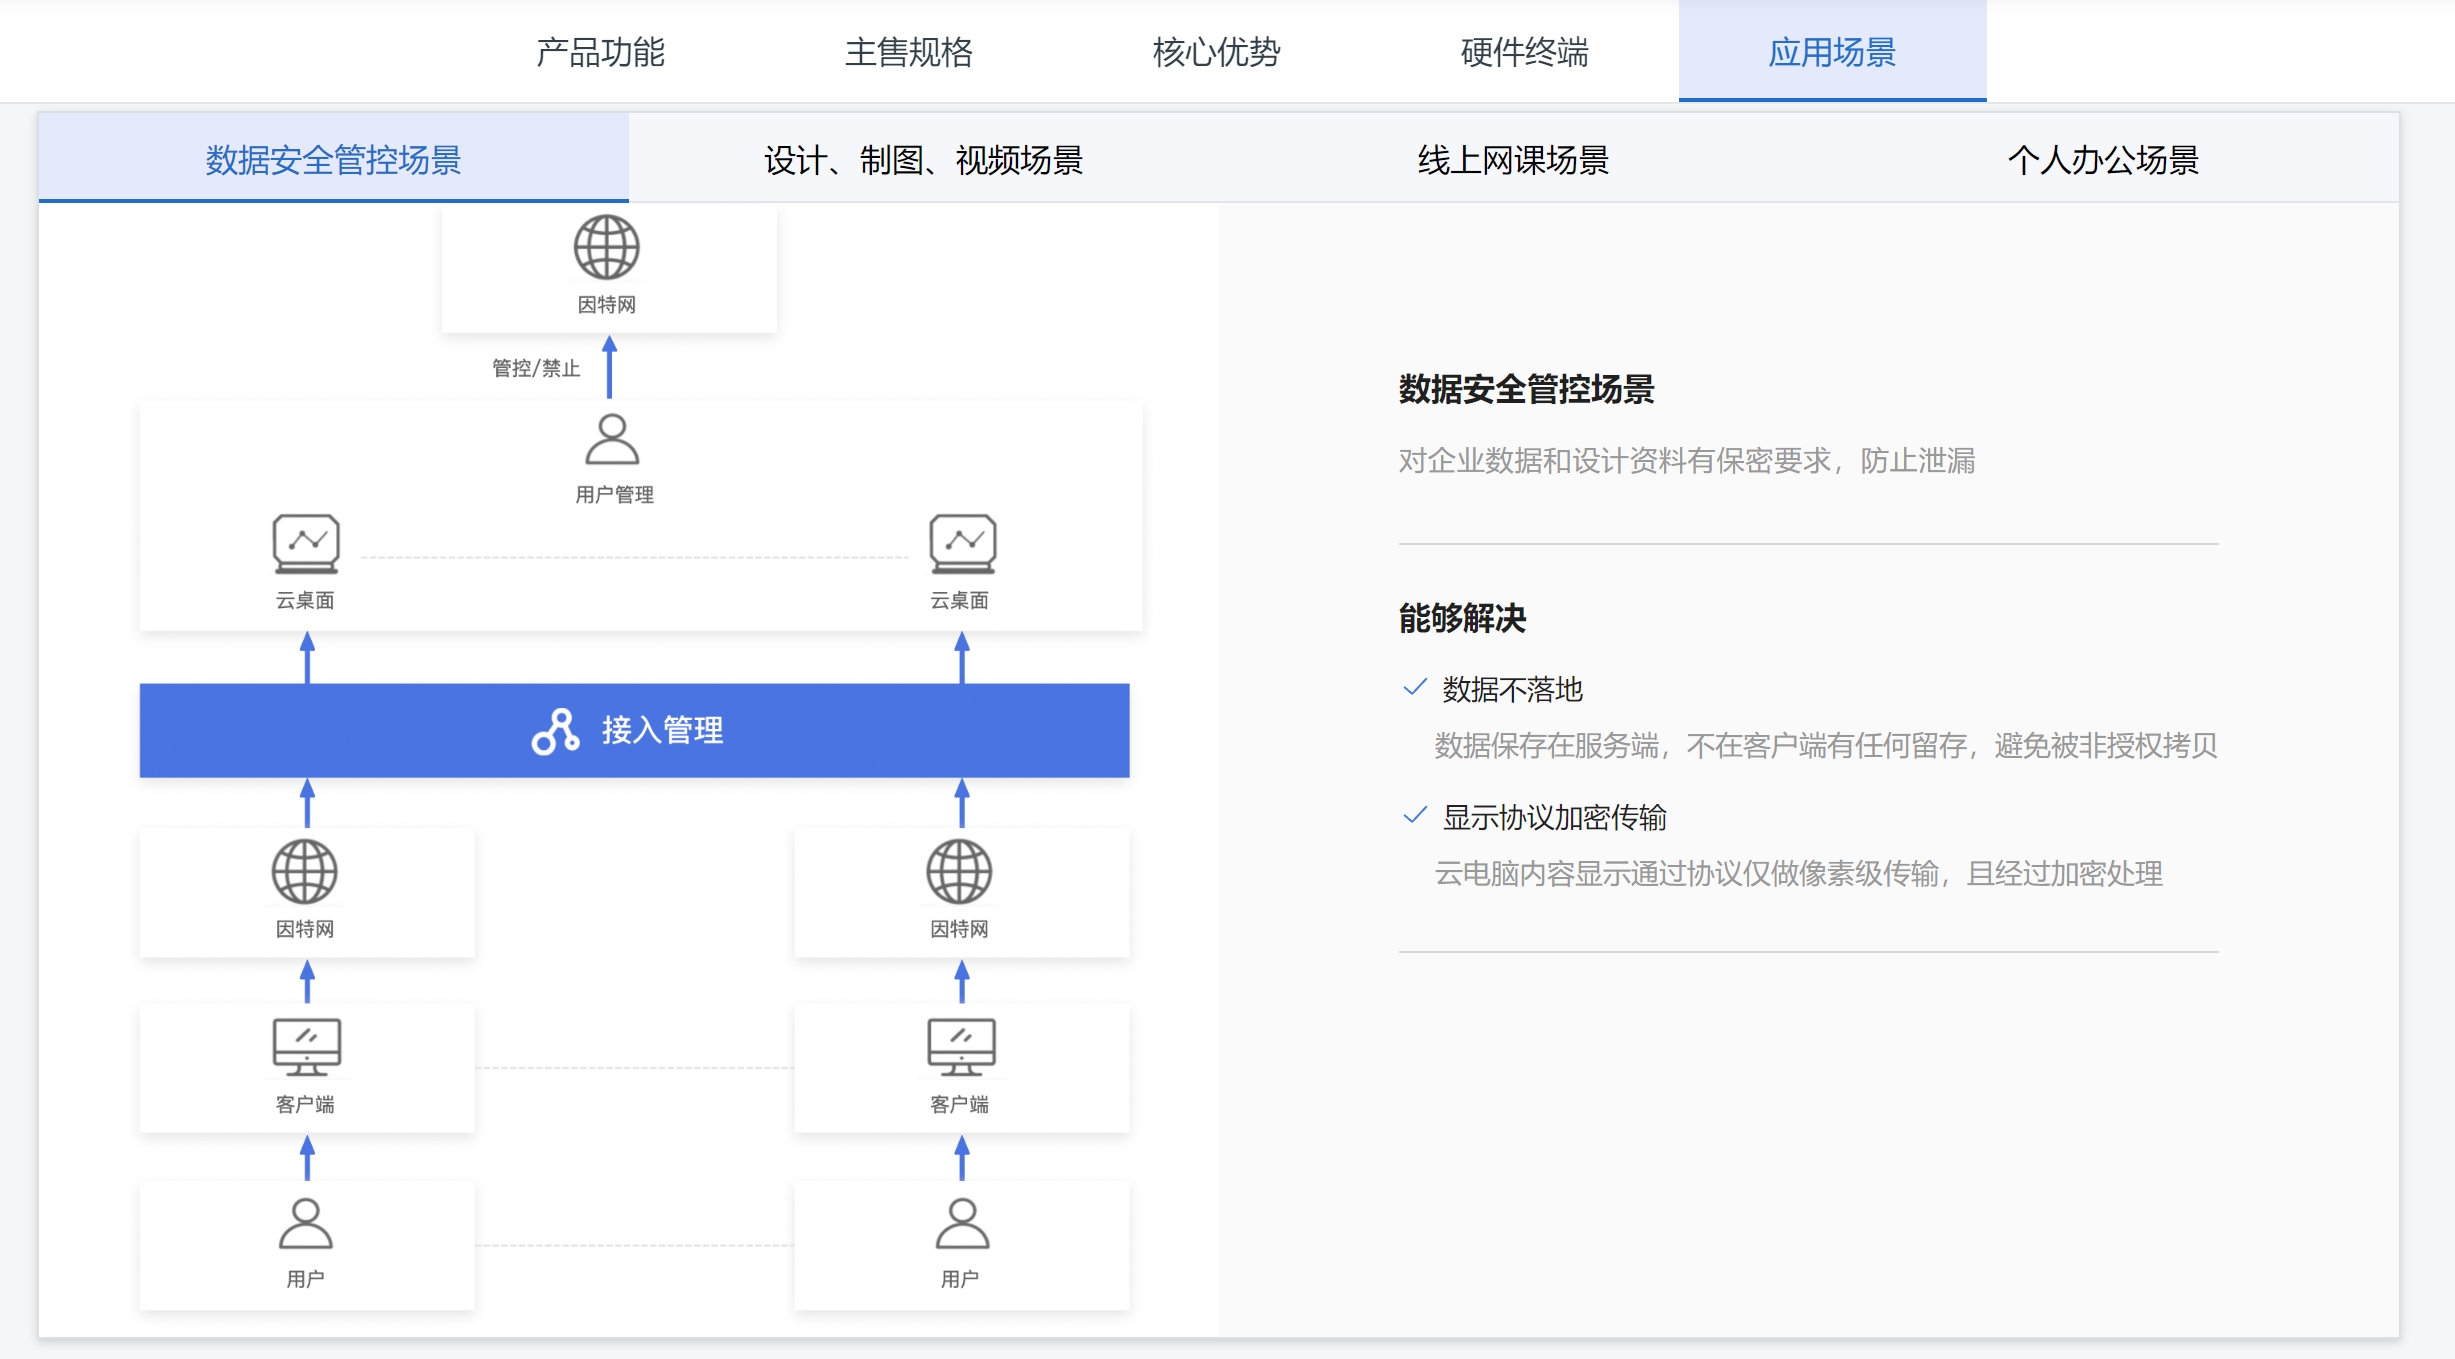Go to the 硬件终端 tab

click(x=1524, y=52)
